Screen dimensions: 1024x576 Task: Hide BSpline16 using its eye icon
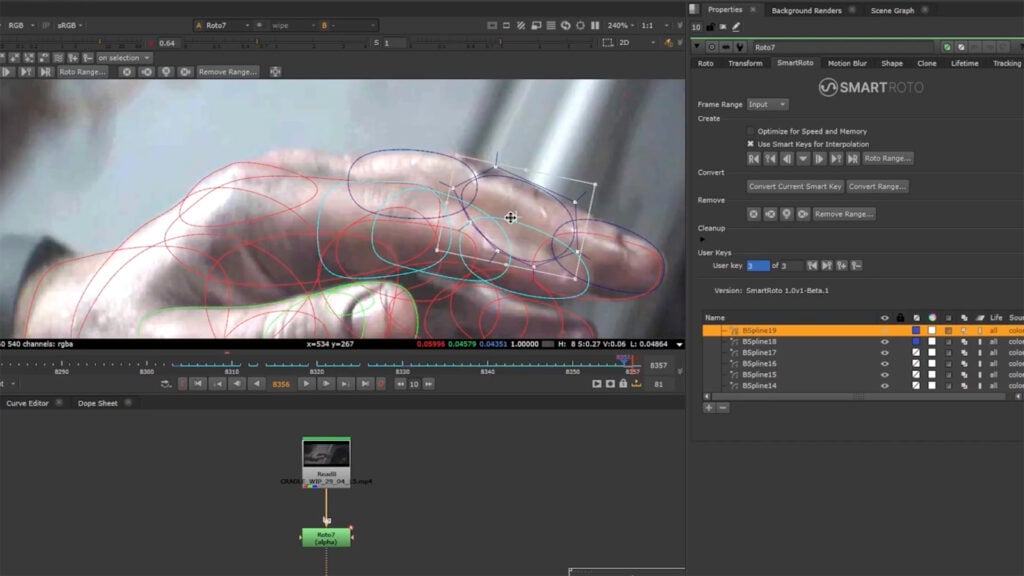click(885, 364)
